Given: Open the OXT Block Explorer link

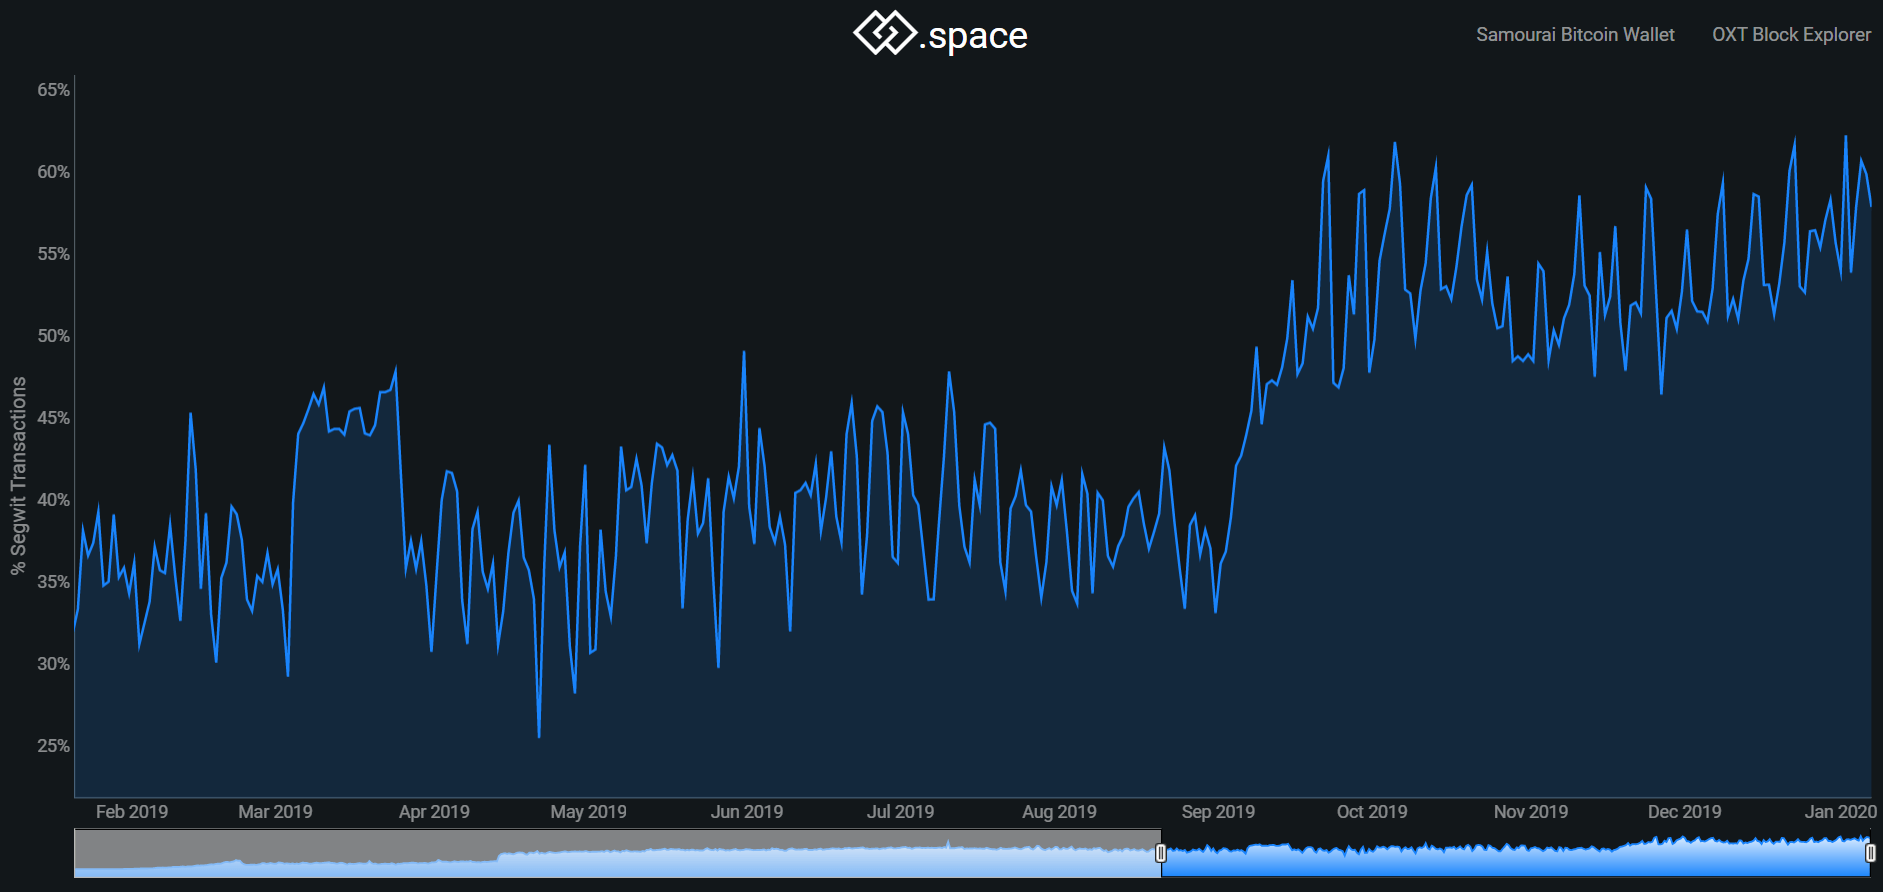Looking at the screenshot, I should 1791,35.
